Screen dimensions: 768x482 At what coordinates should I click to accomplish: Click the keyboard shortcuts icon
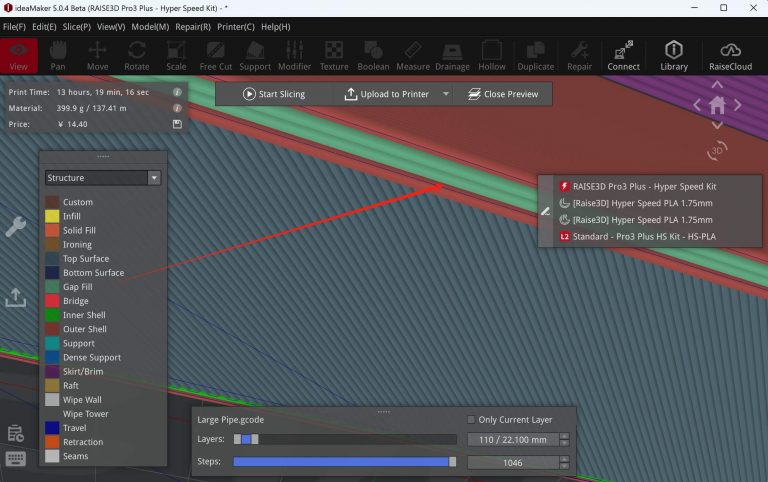point(16,459)
